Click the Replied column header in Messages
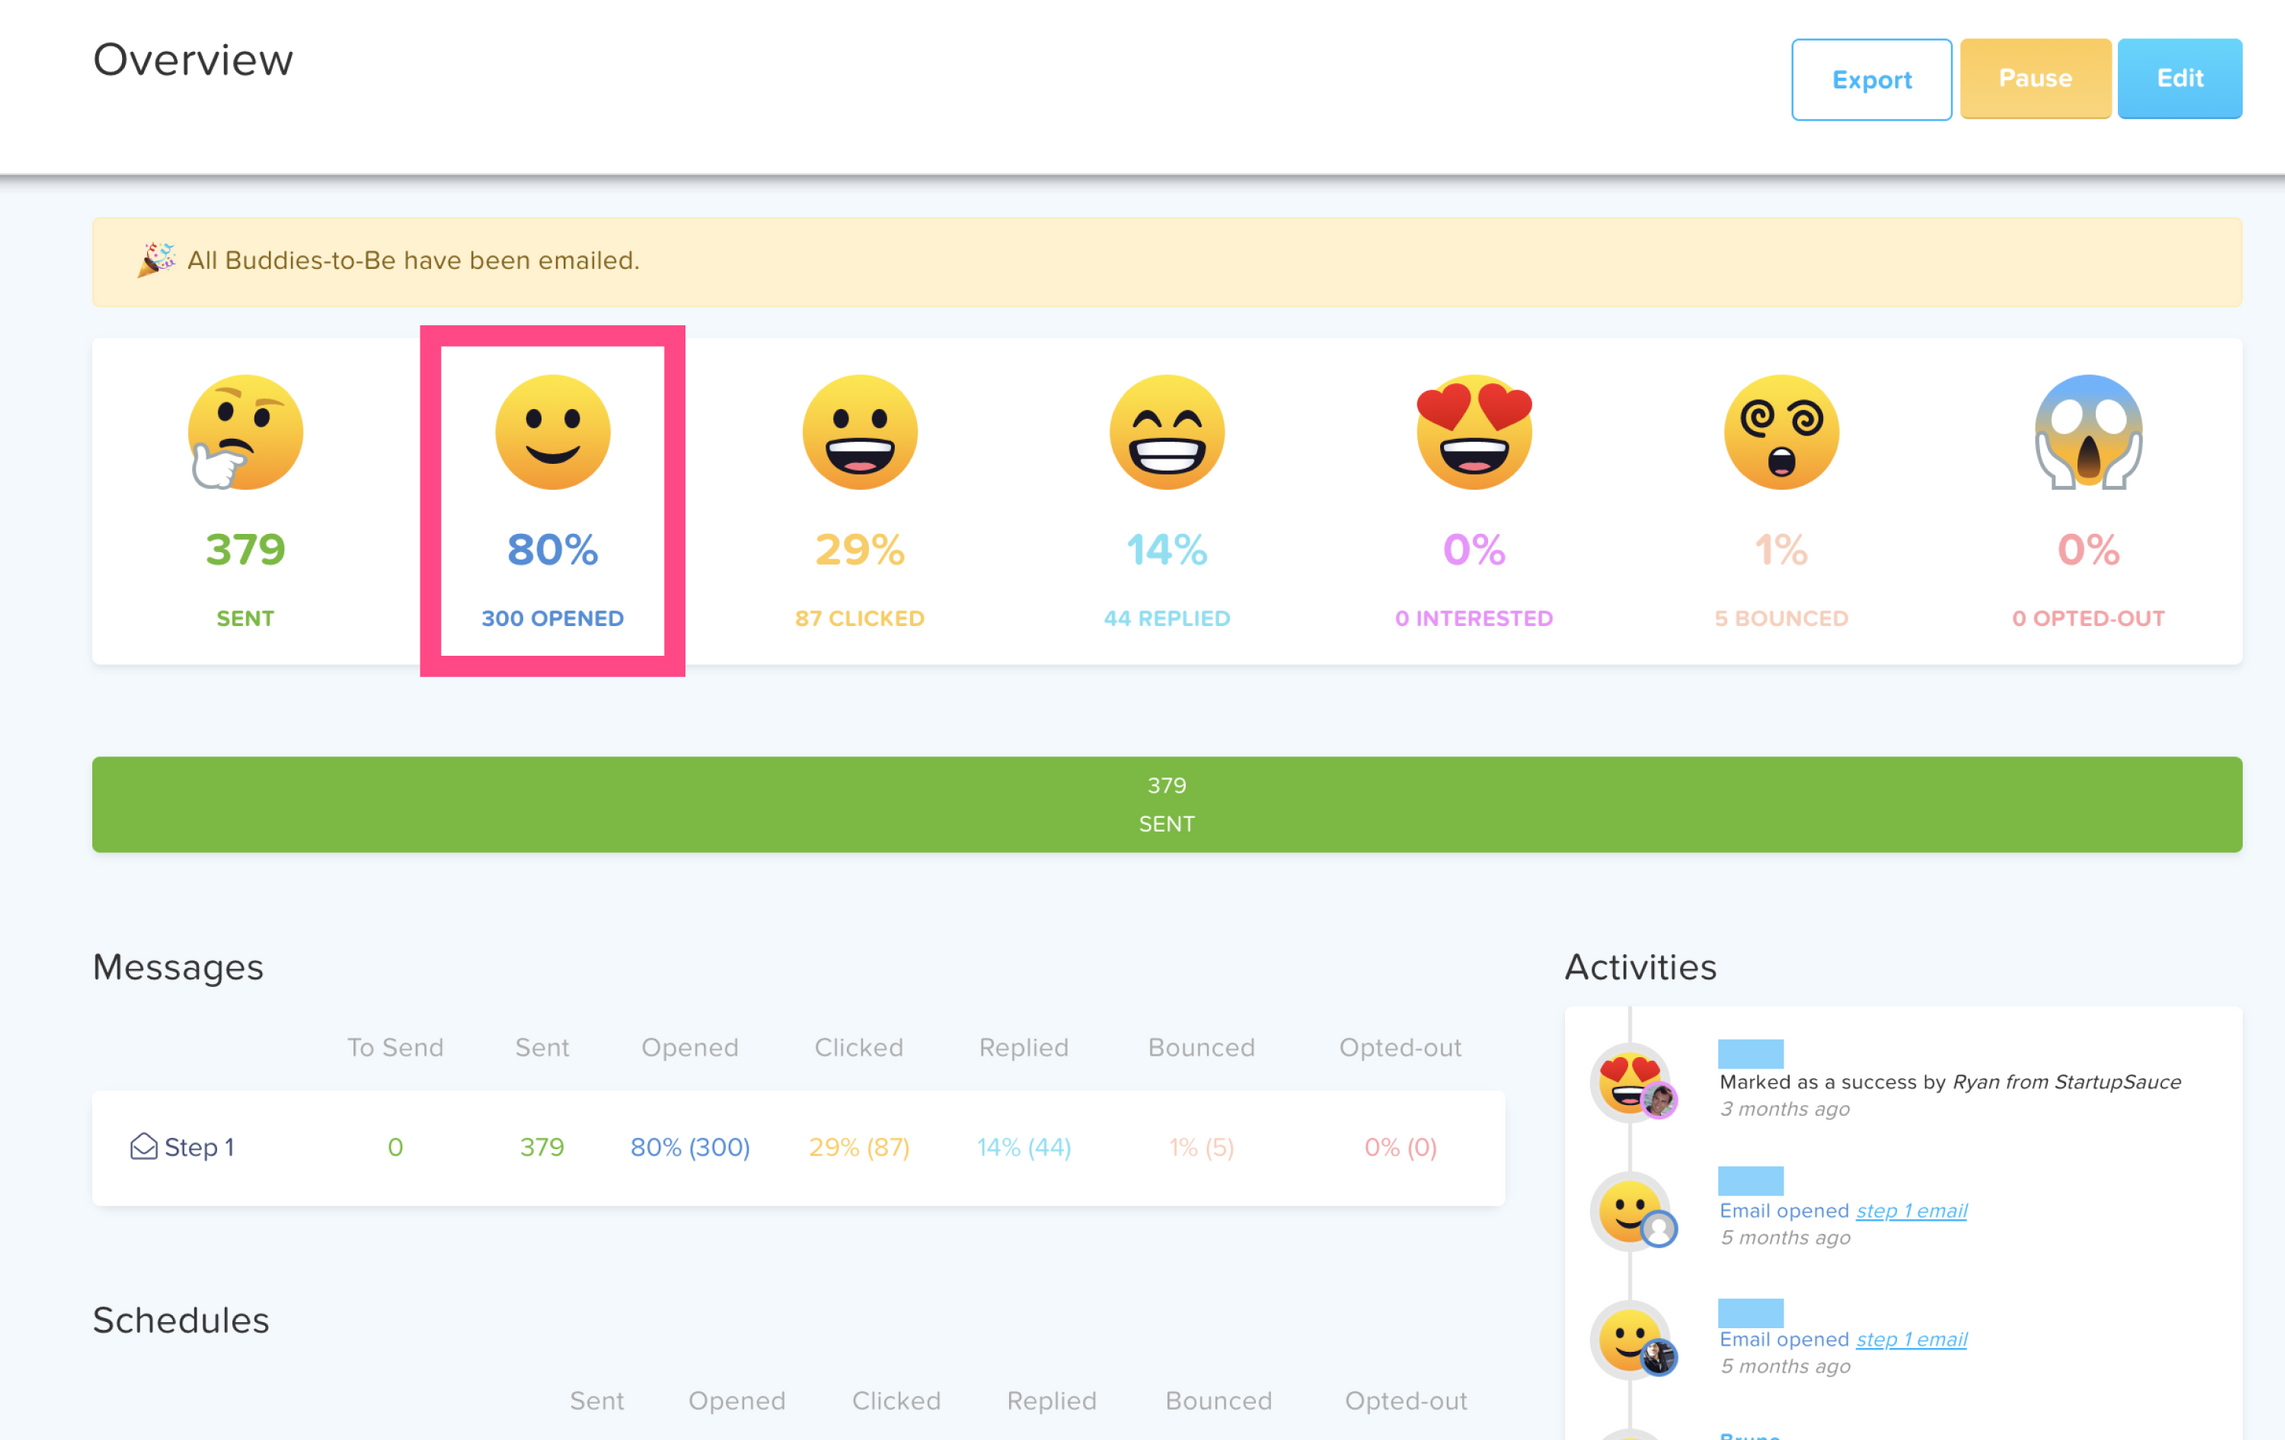The width and height of the screenshot is (2285, 1440). 1023,1047
